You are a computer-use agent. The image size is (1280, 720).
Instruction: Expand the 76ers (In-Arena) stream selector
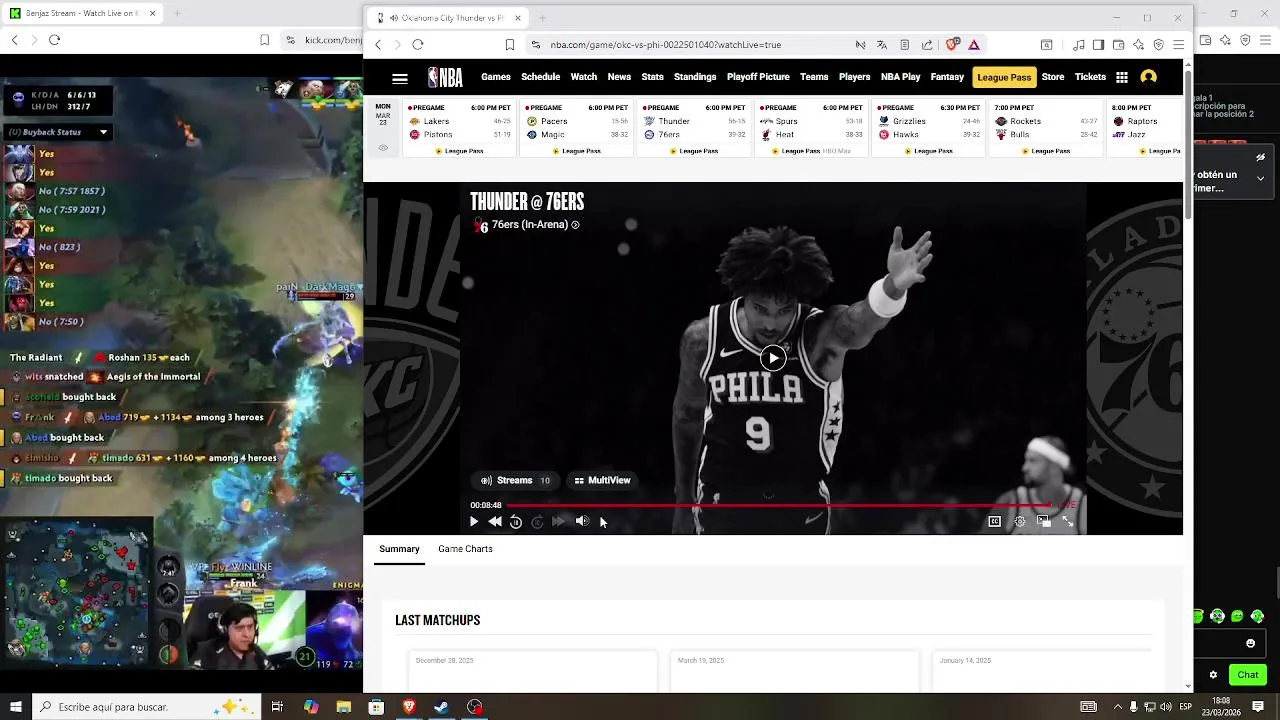pyautogui.click(x=528, y=225)
